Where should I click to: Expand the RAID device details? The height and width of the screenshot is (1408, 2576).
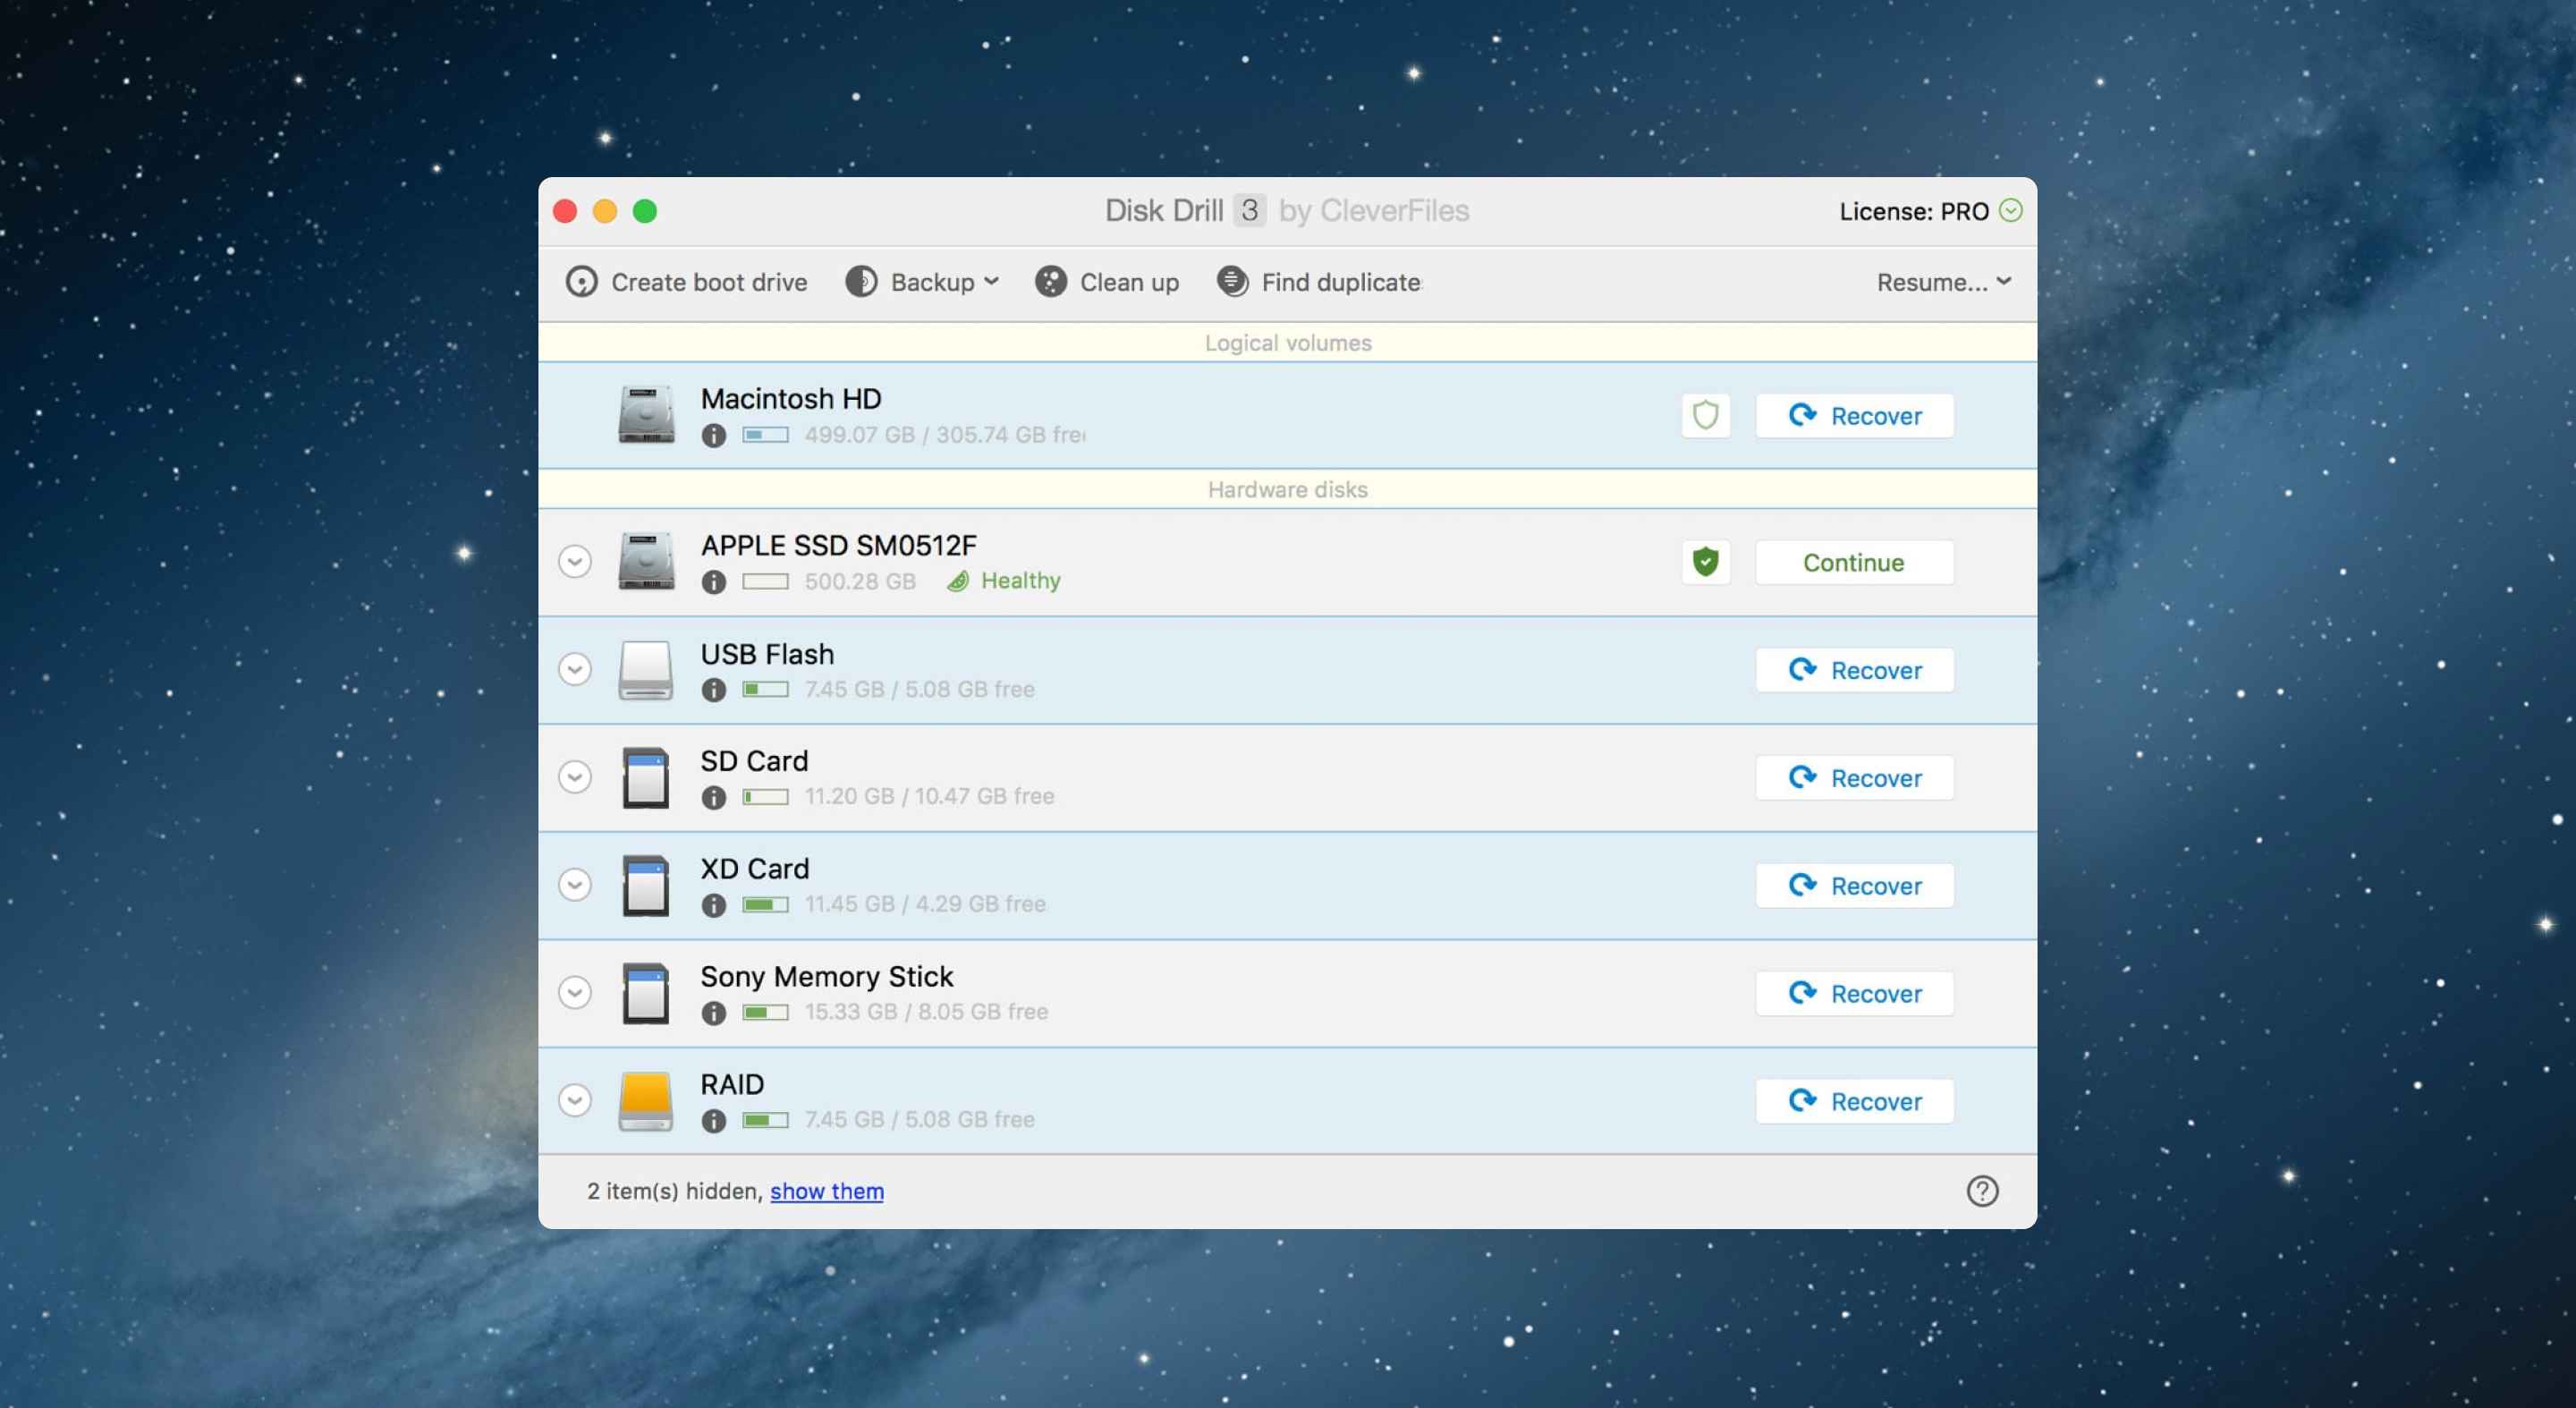pyautogui.click(x=575, y=1099)
